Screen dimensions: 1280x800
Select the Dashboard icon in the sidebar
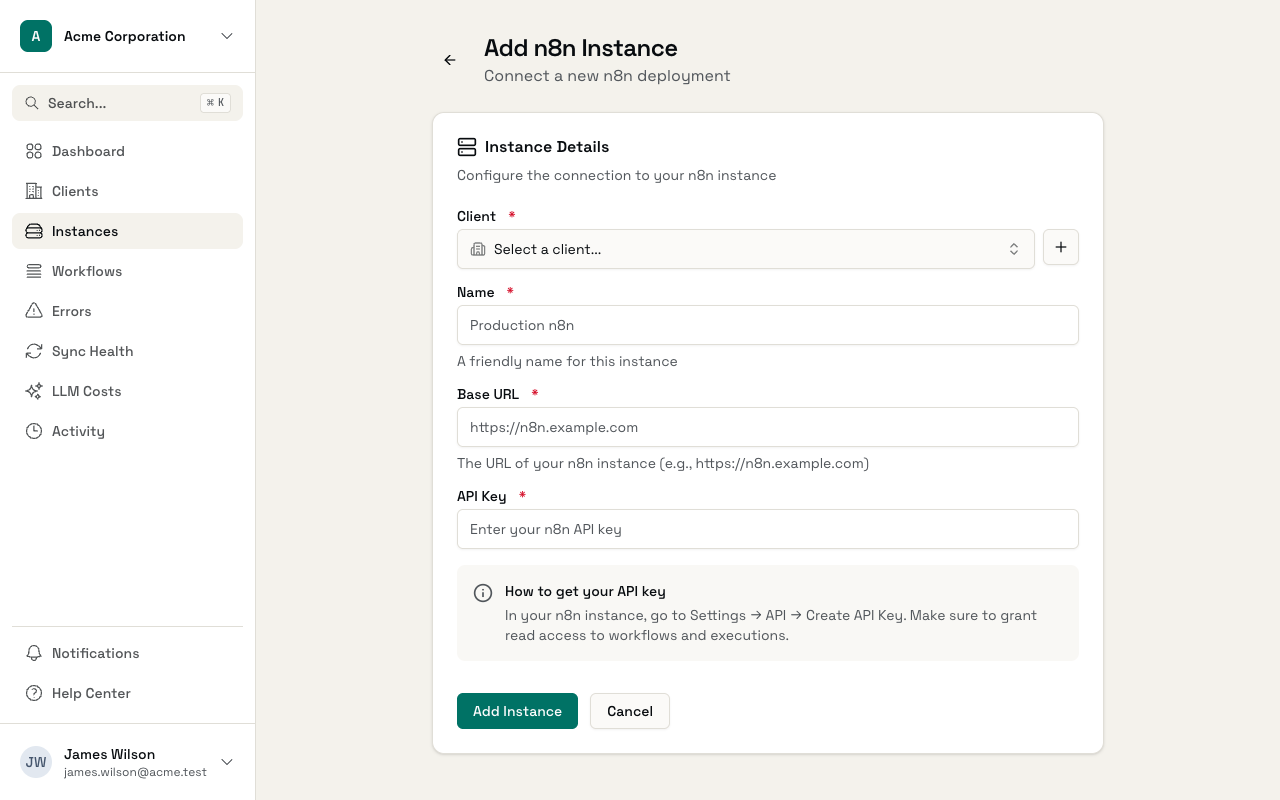33,151
